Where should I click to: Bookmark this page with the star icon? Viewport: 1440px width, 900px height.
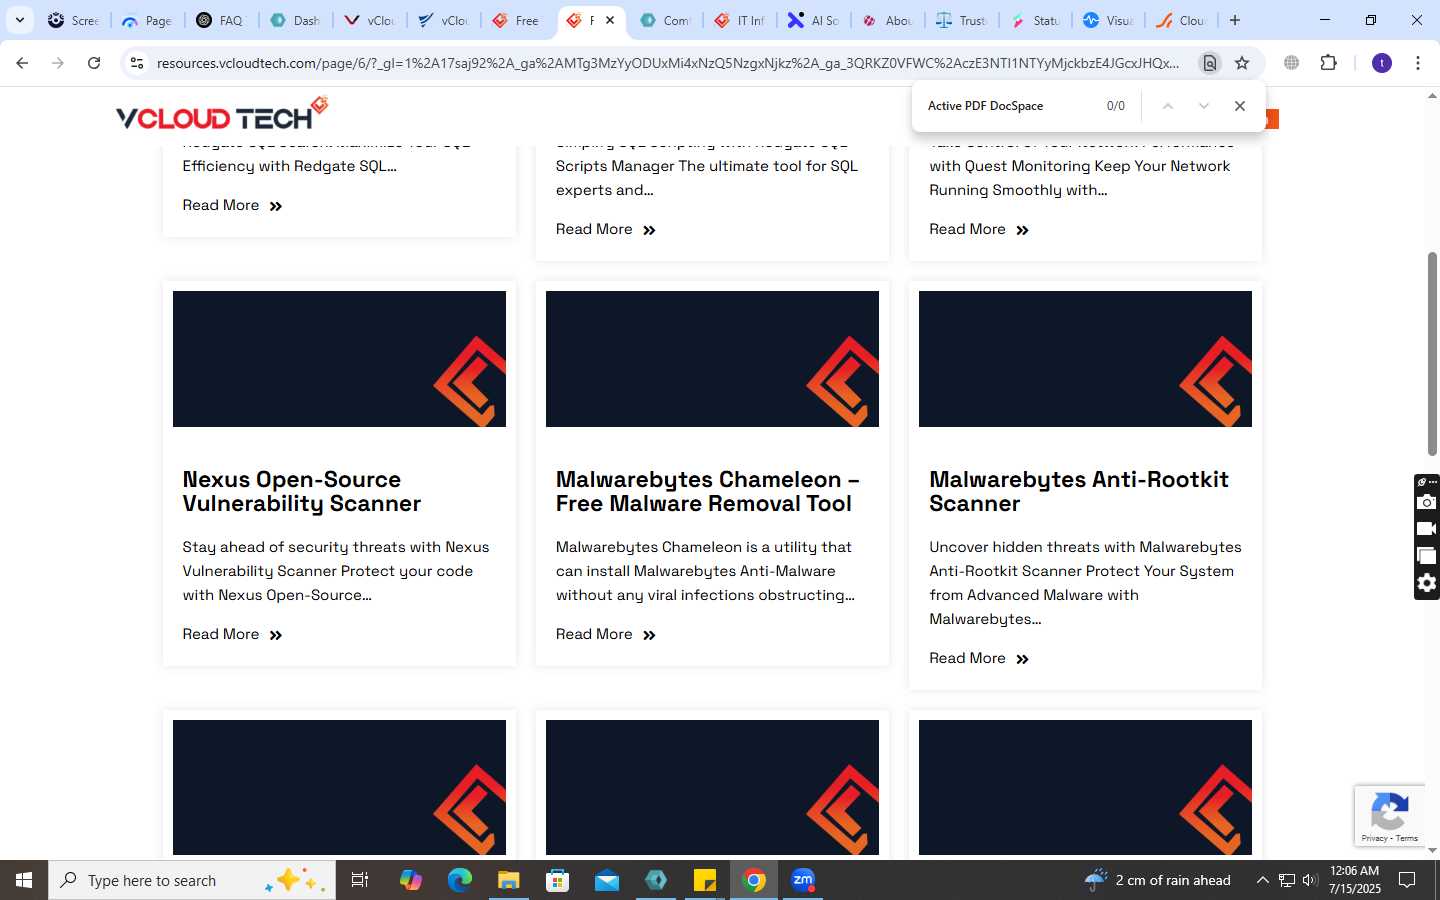click(x=1242, y=63)
